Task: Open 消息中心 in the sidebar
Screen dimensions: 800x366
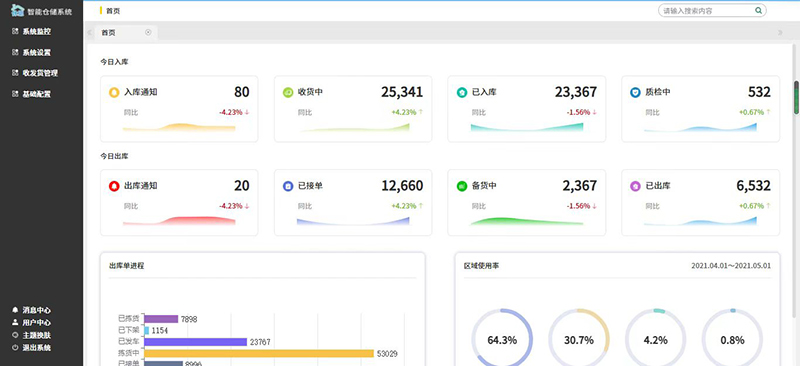Action: point(32,310)
